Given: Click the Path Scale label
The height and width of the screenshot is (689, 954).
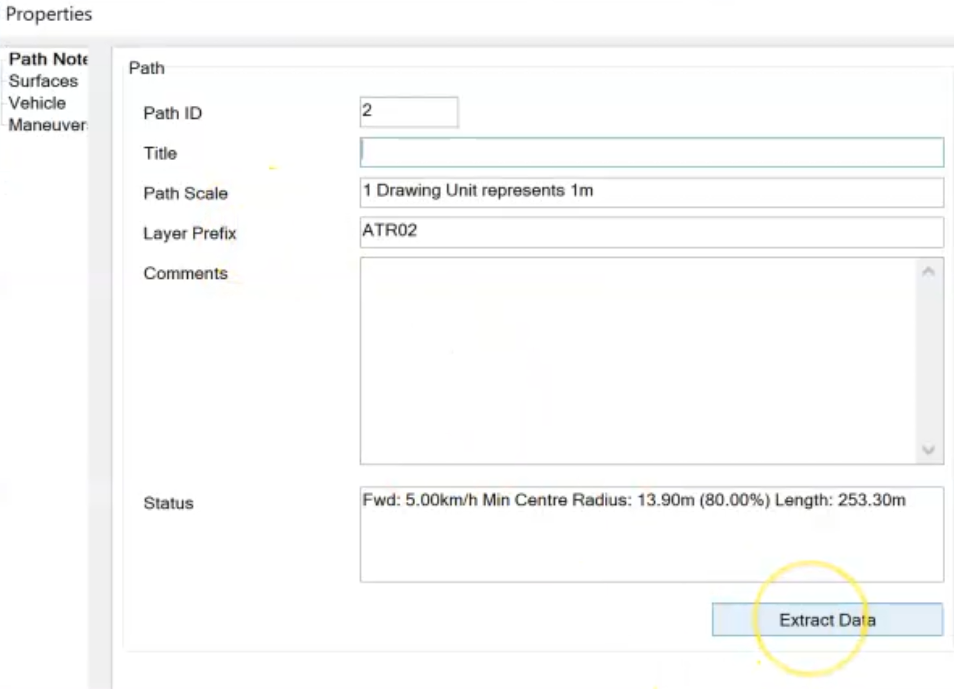Looking at the screenshot, I should click(185, 194).
